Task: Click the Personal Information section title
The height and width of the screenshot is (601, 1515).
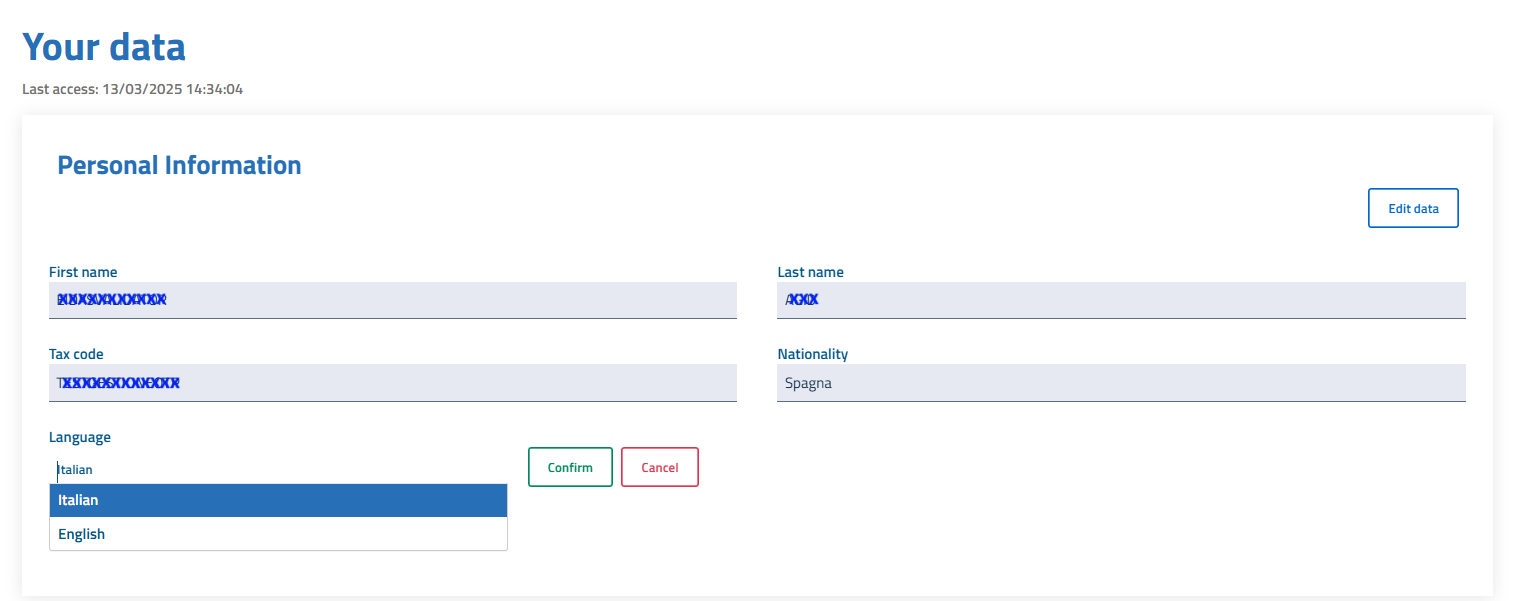Action: coord(179,165)
